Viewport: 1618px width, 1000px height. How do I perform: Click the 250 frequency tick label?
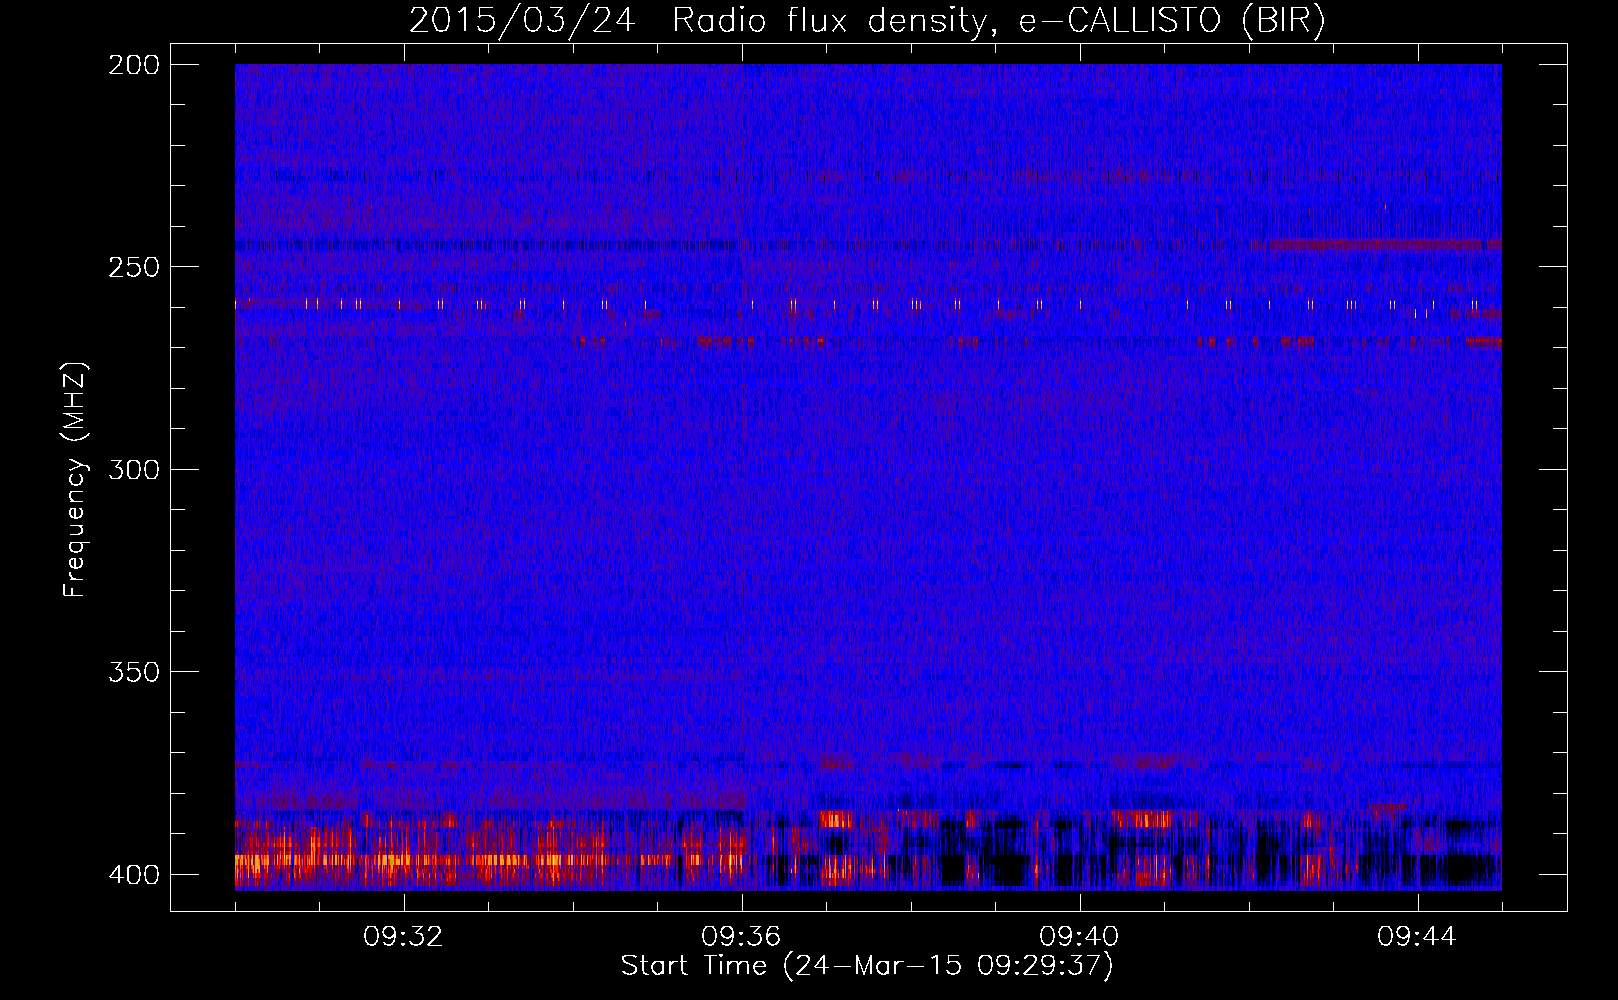pyautogui.click(x=133, y=267)
